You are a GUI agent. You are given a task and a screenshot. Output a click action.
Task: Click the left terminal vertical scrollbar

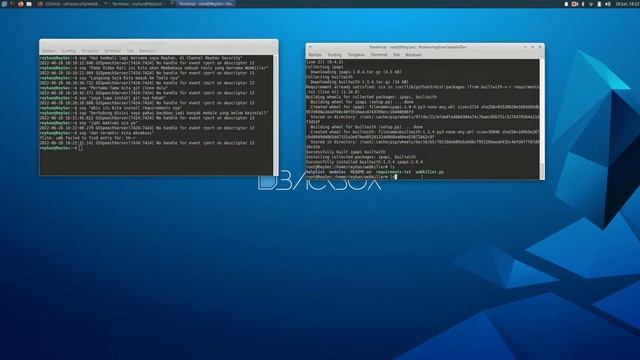276,115
